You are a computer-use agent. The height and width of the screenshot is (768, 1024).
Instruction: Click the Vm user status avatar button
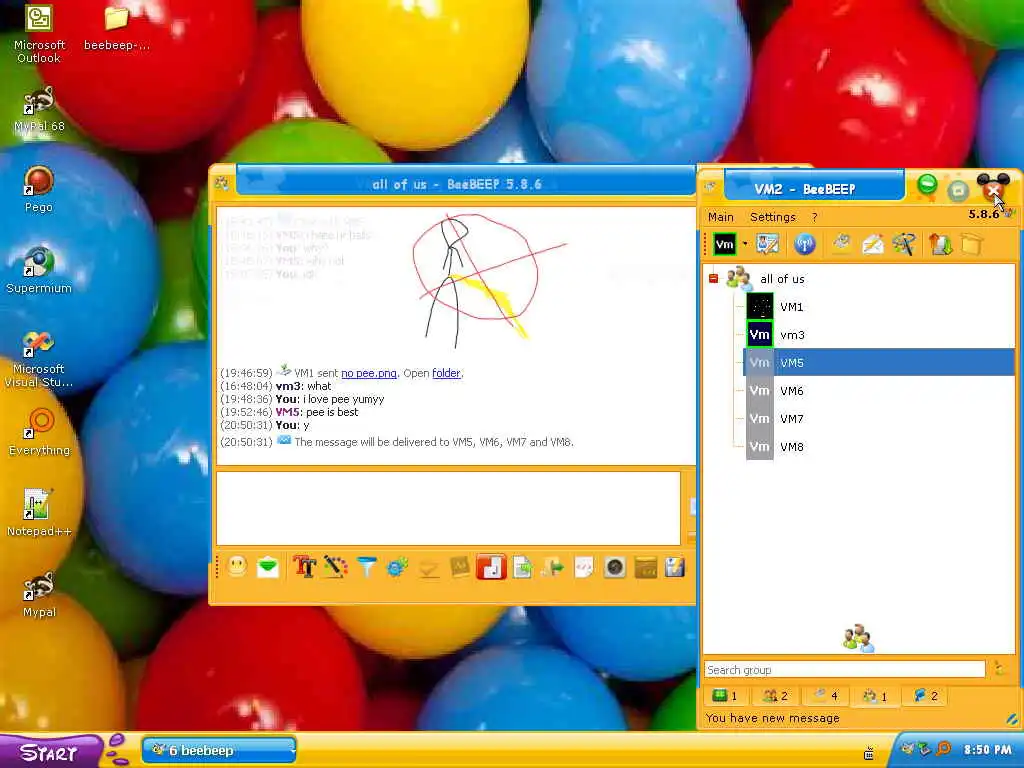[x=725, y=244]
